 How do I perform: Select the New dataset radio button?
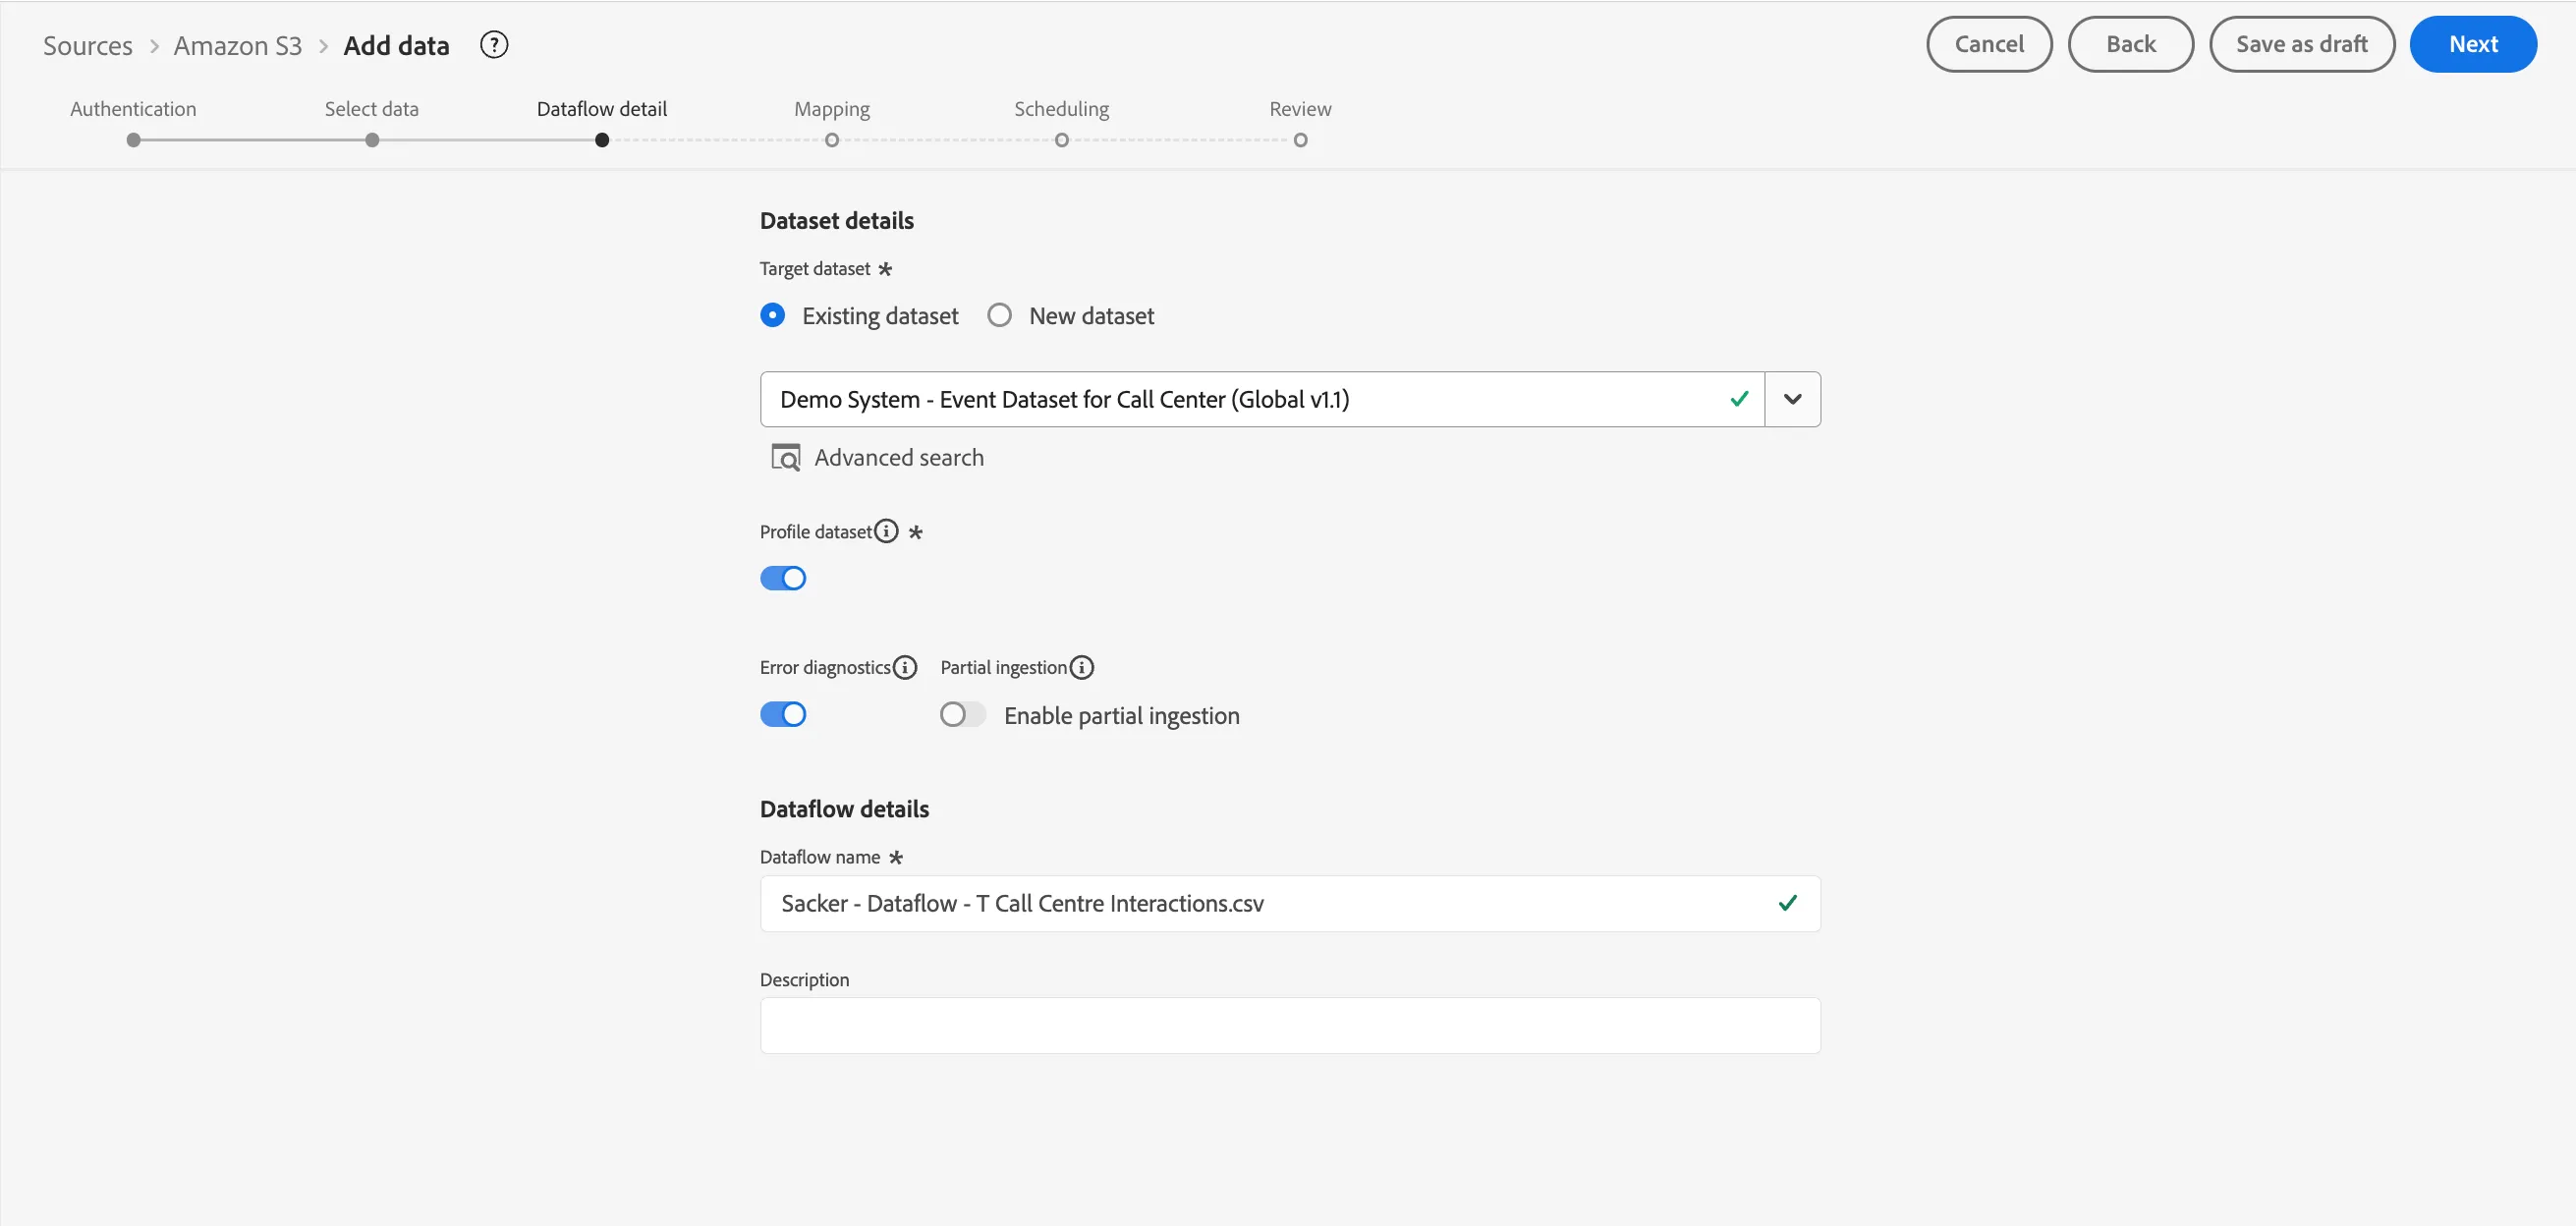999,316
